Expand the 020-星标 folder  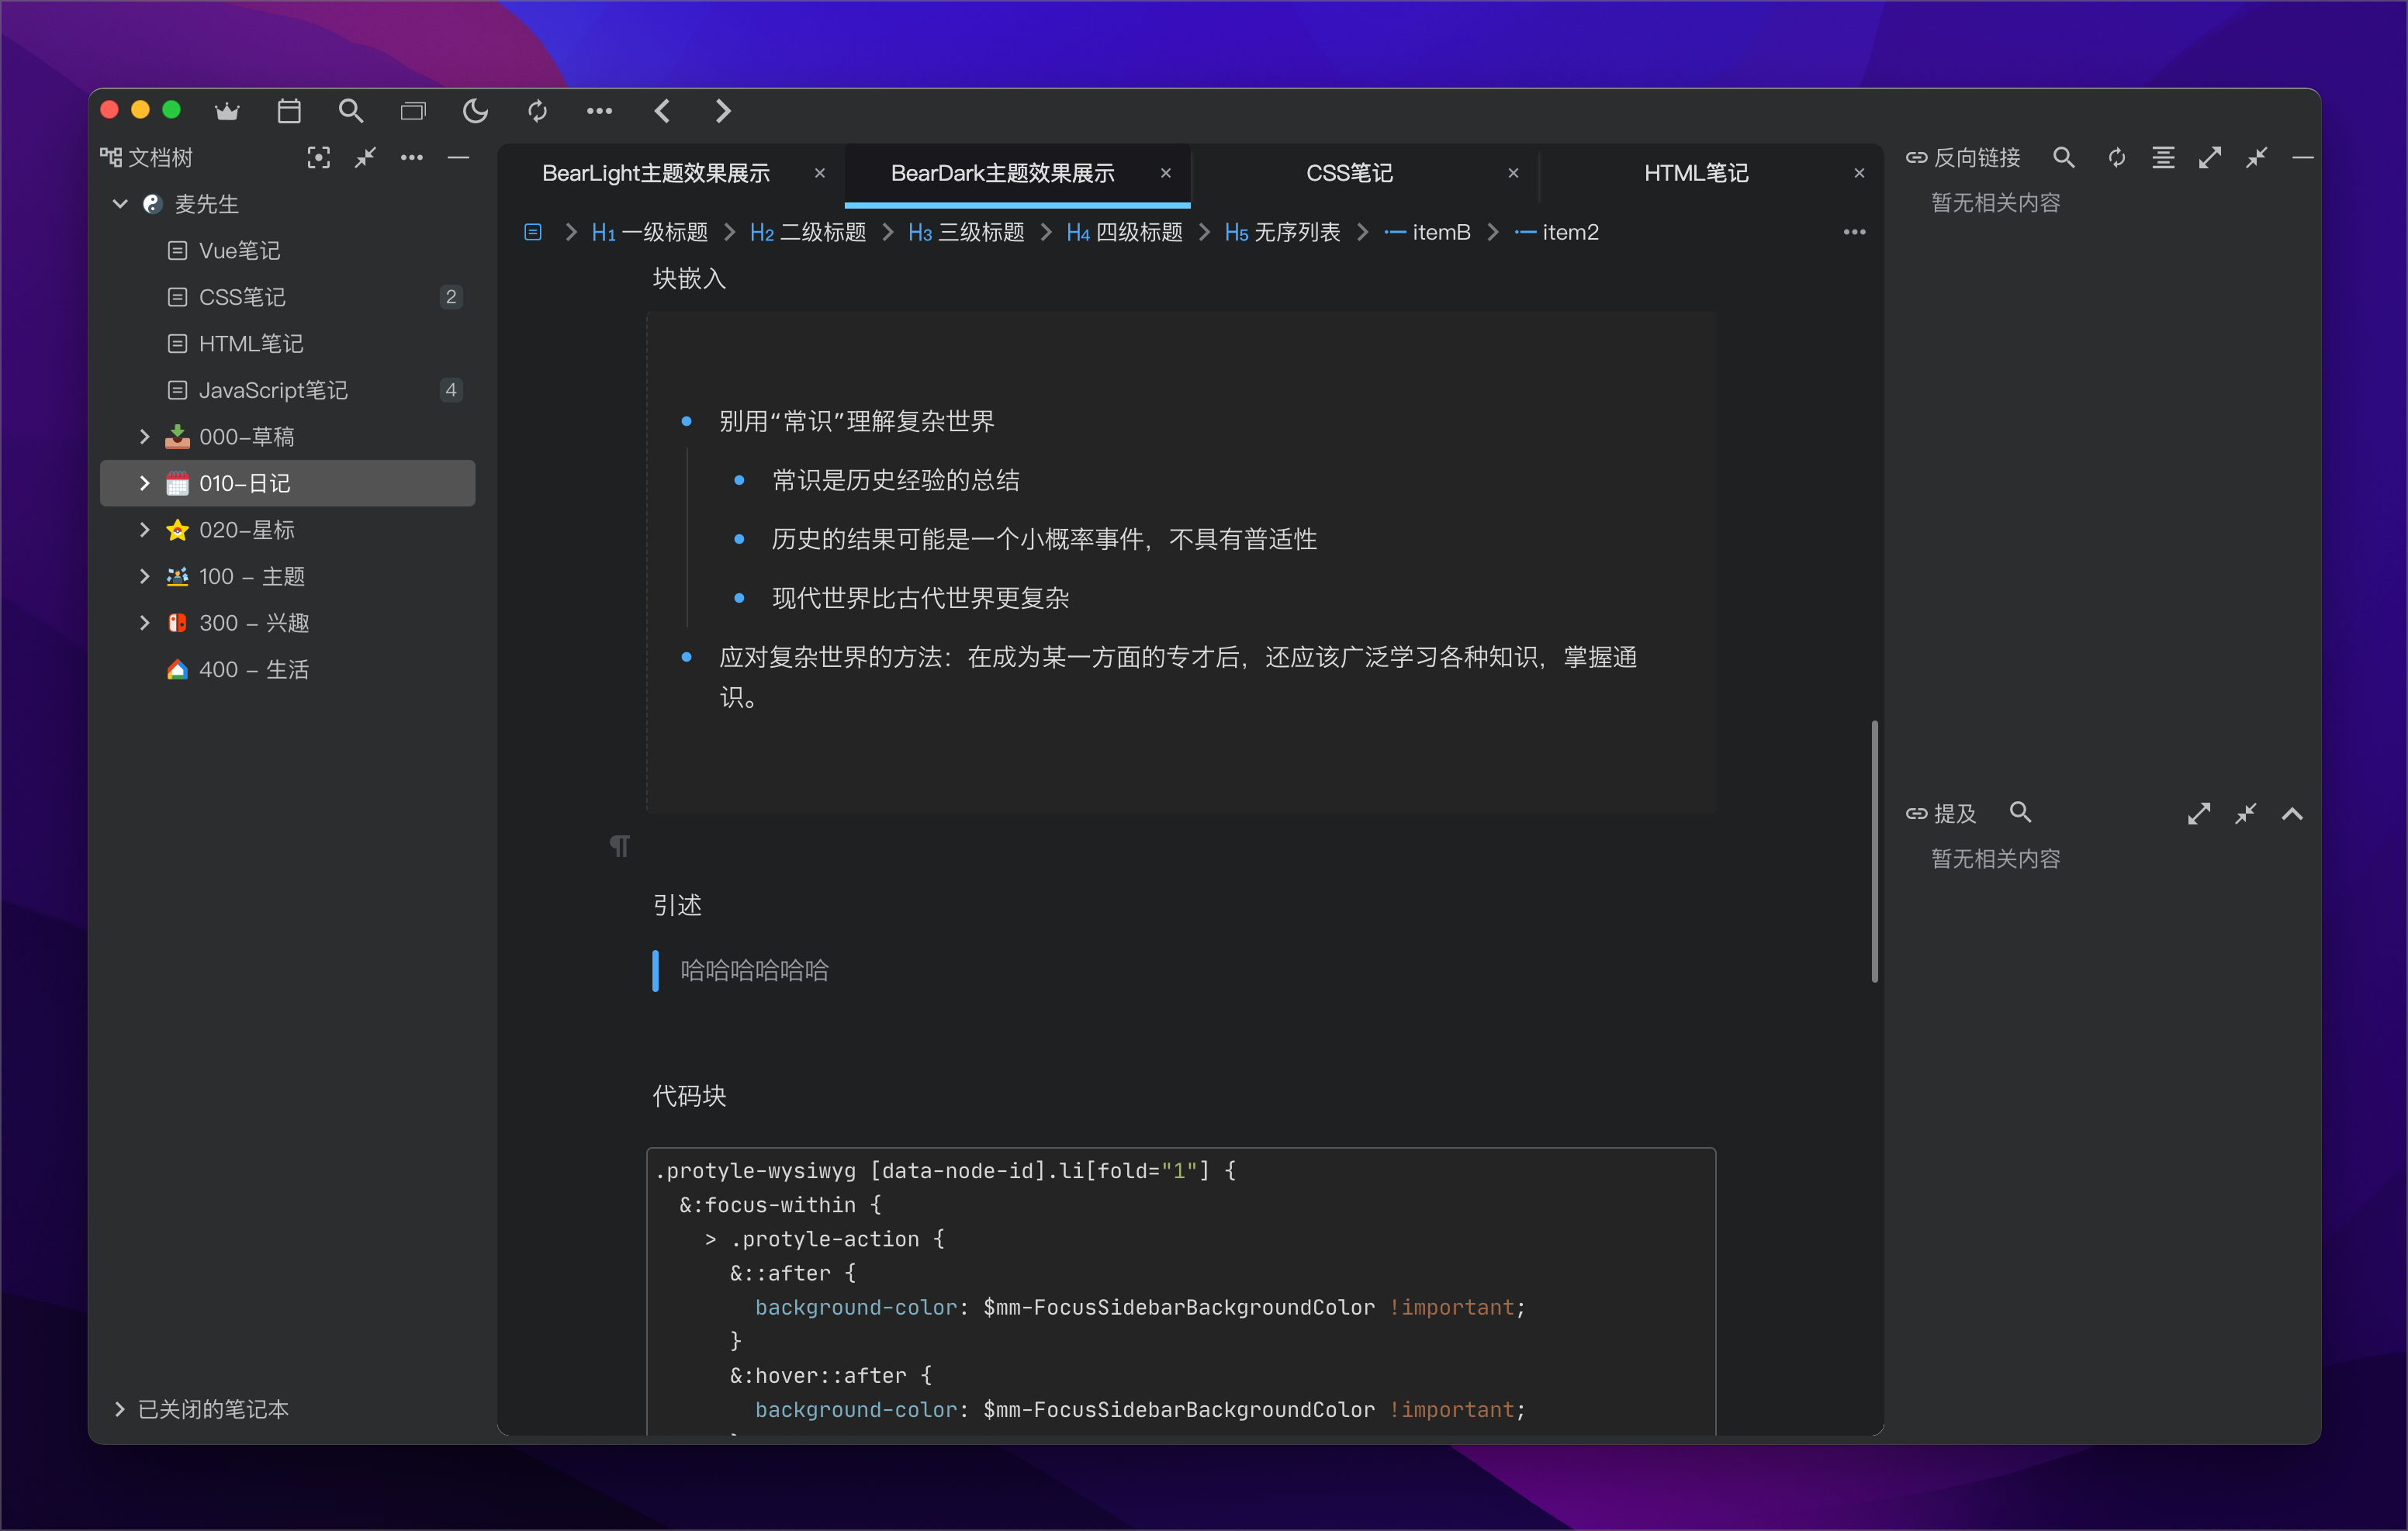click(144, 529)
